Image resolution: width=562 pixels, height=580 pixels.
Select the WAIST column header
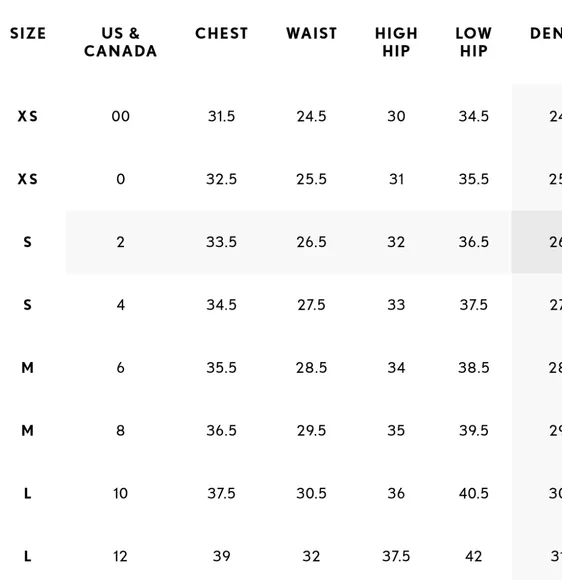pyautogui.click(x=312, y=33)
